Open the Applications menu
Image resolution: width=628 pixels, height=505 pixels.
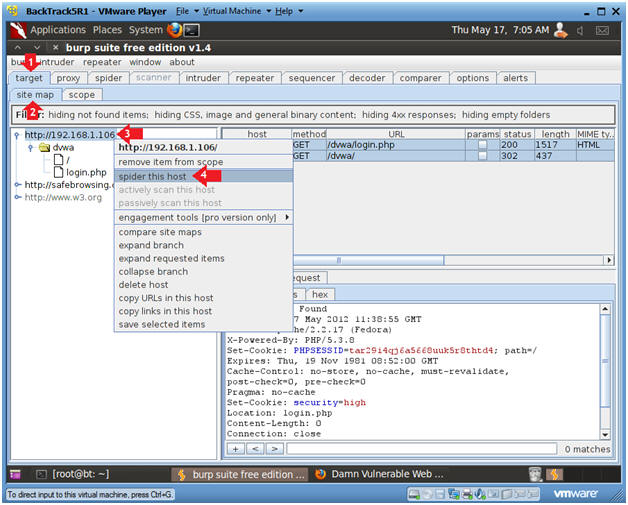(x=58, y=30)
